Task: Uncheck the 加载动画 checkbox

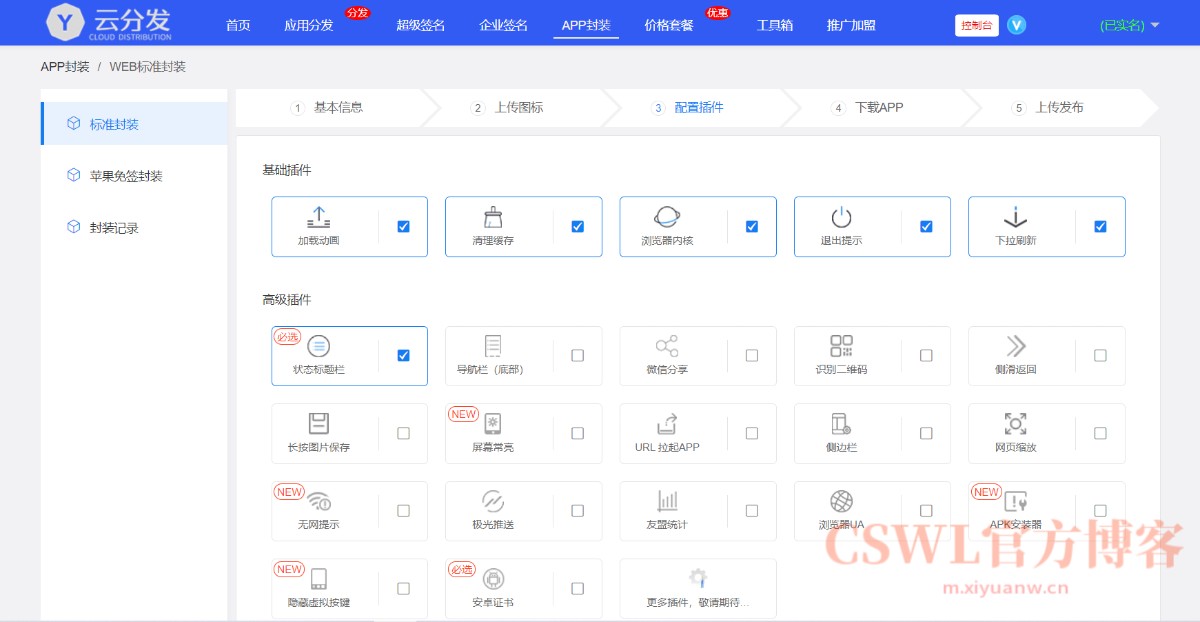Action: click(x=403, y=227)
